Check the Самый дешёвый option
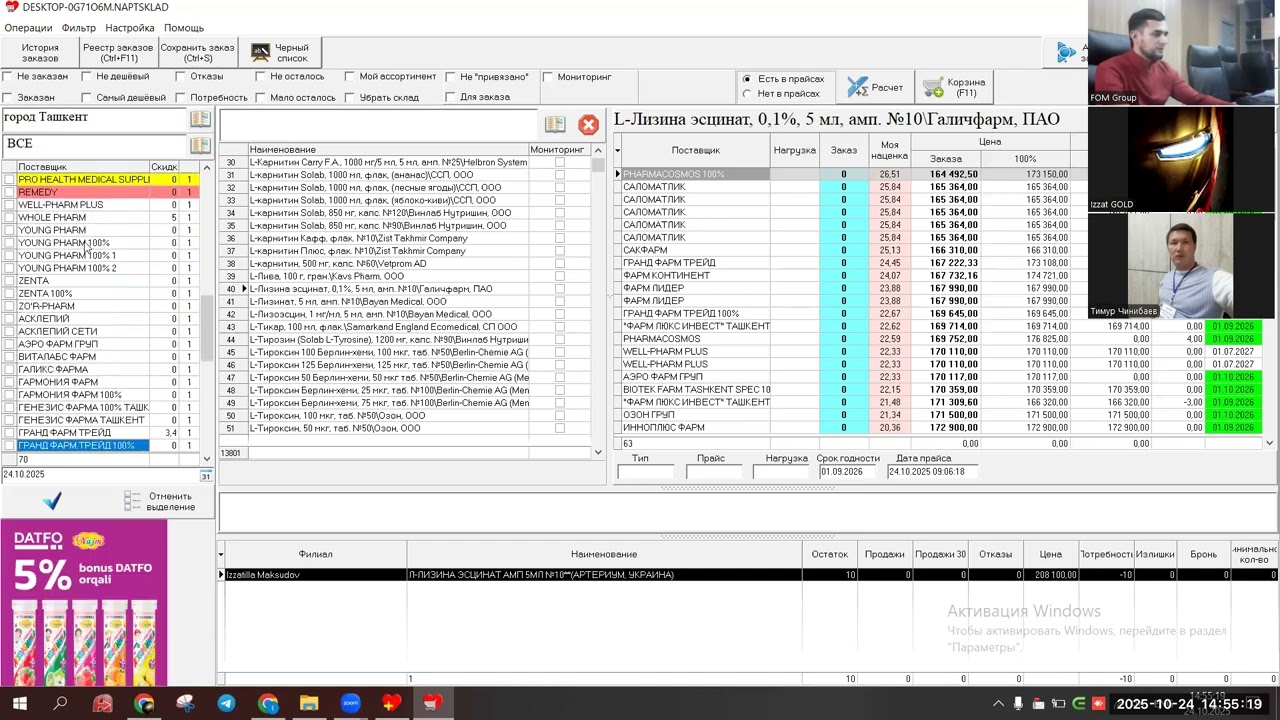This screenshot has width=1280, height=720. [87, 97]
